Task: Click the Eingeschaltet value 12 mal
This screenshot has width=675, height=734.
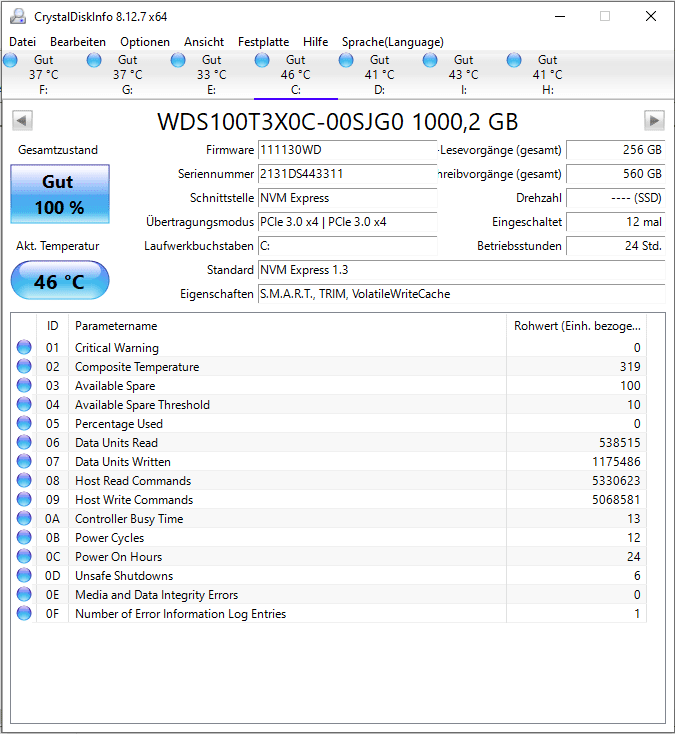Action: pyautogui.click(x=616, y=221)
